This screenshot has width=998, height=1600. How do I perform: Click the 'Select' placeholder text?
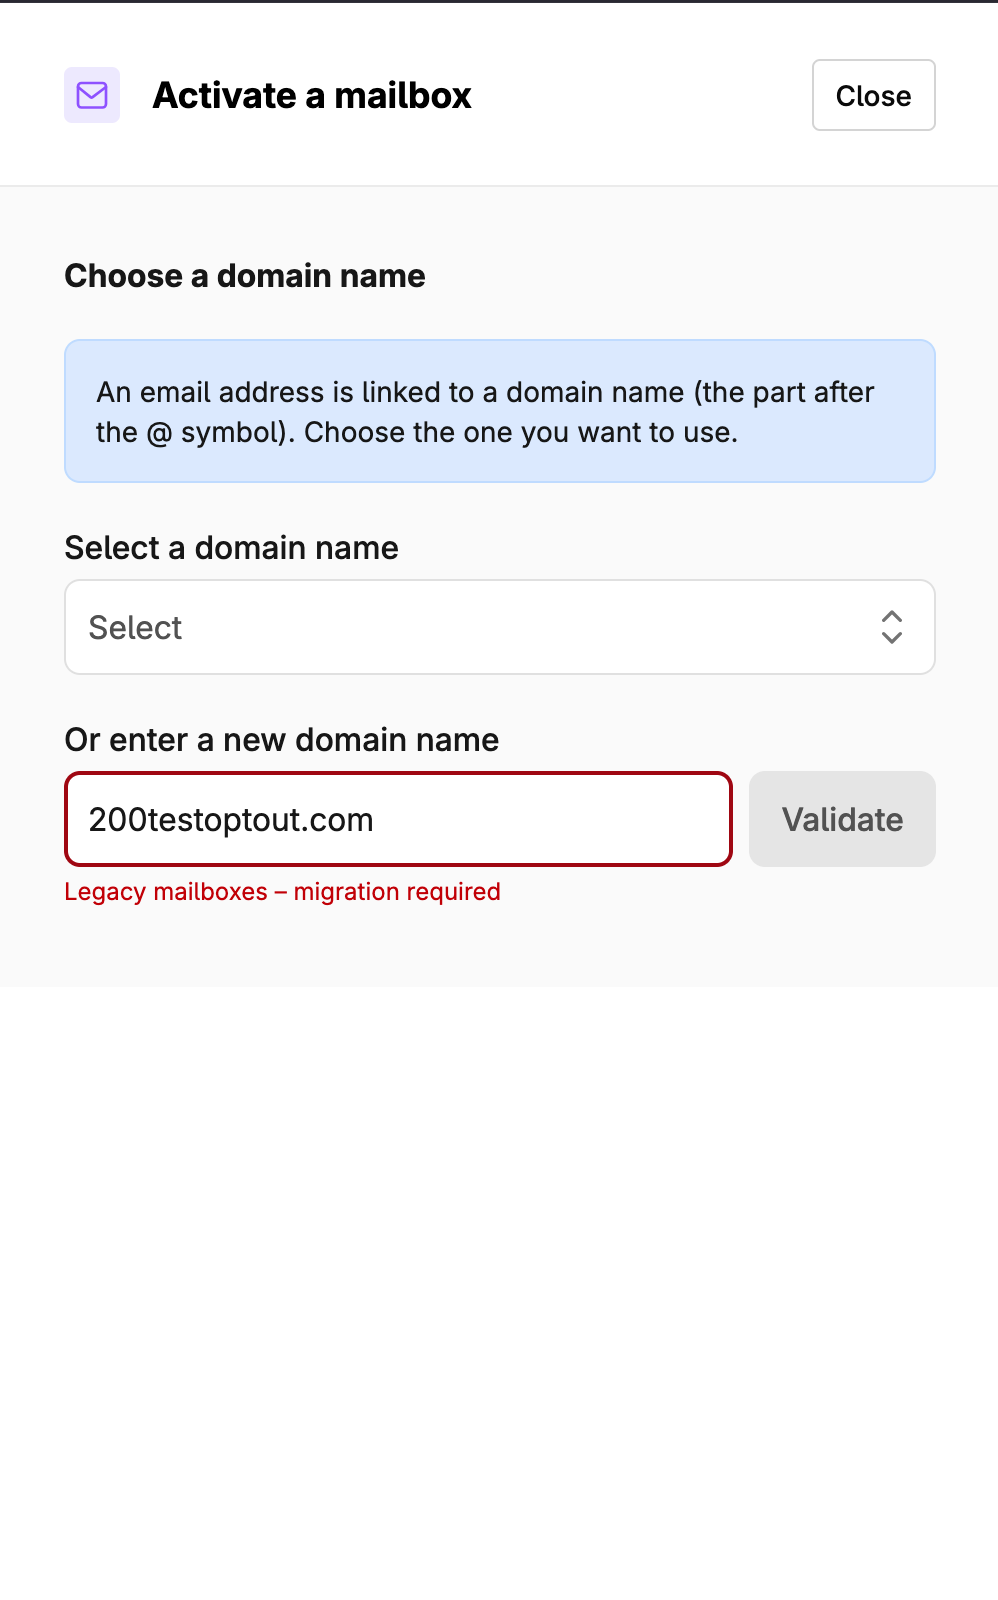135,628
